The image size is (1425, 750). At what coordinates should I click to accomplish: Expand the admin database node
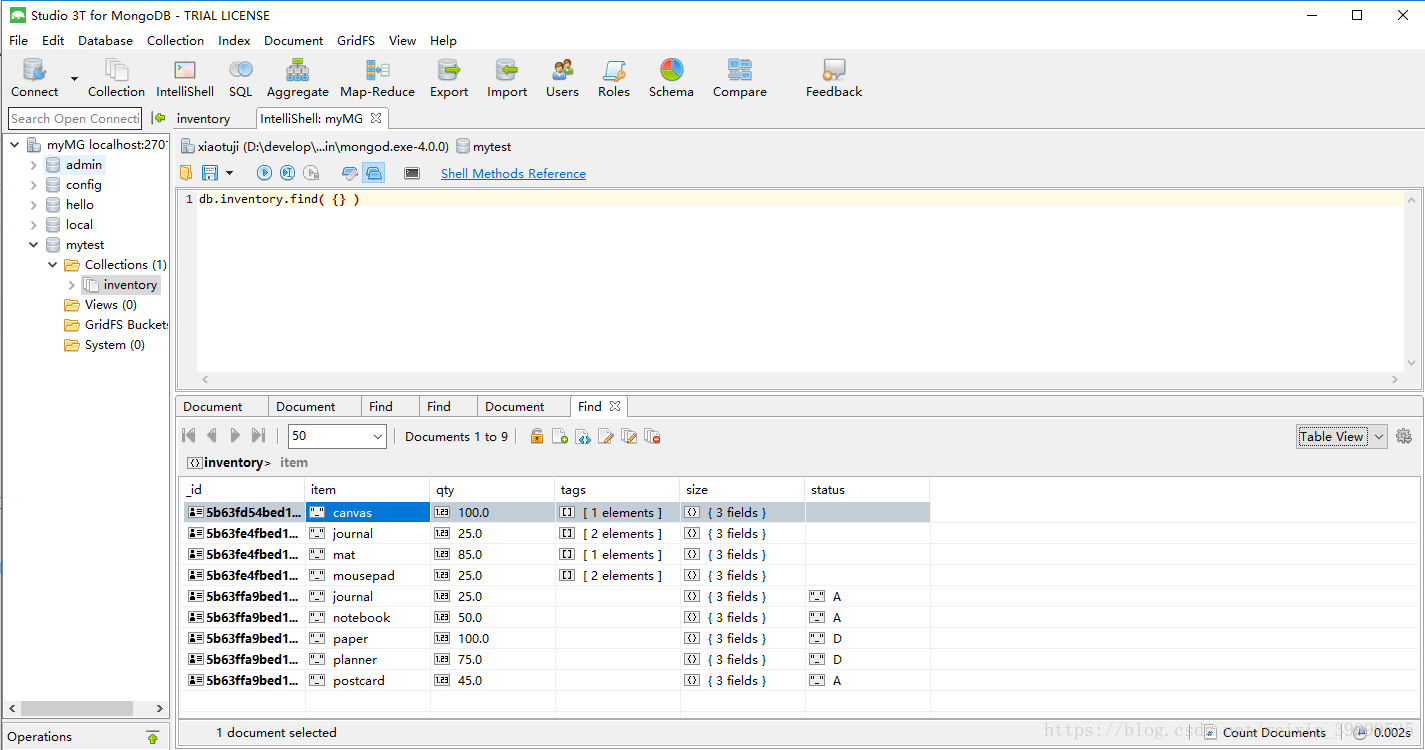pos(33,165)
